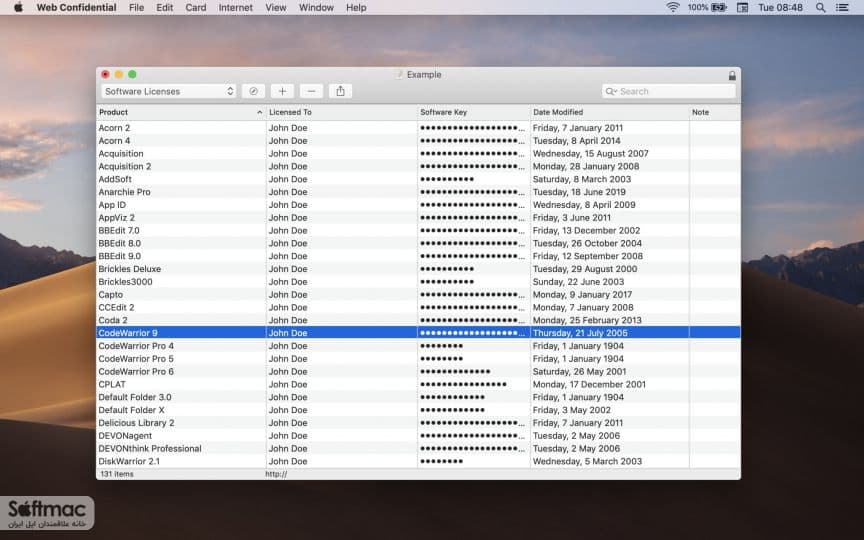Select the Acquisition 2 row

418,166
